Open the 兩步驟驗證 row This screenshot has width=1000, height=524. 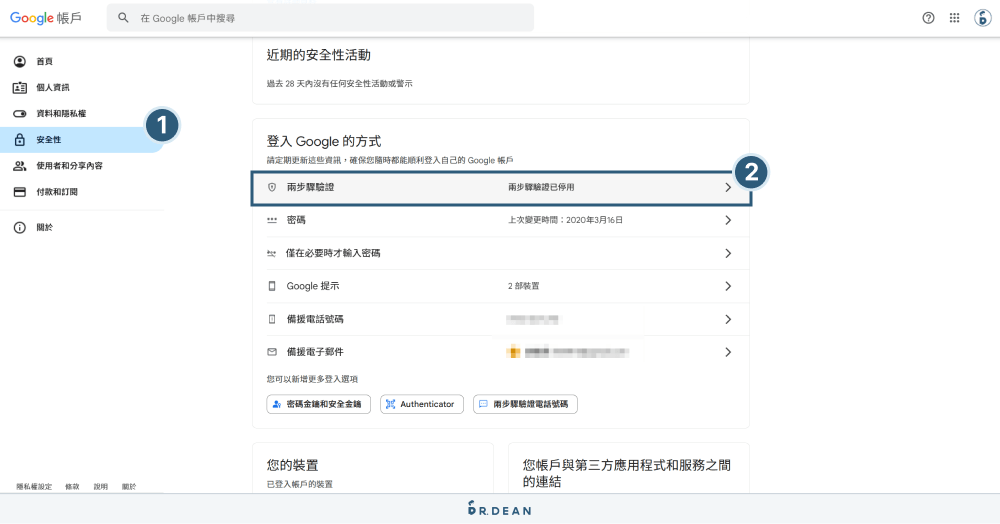pyautogui.click(x=501, y=187)
